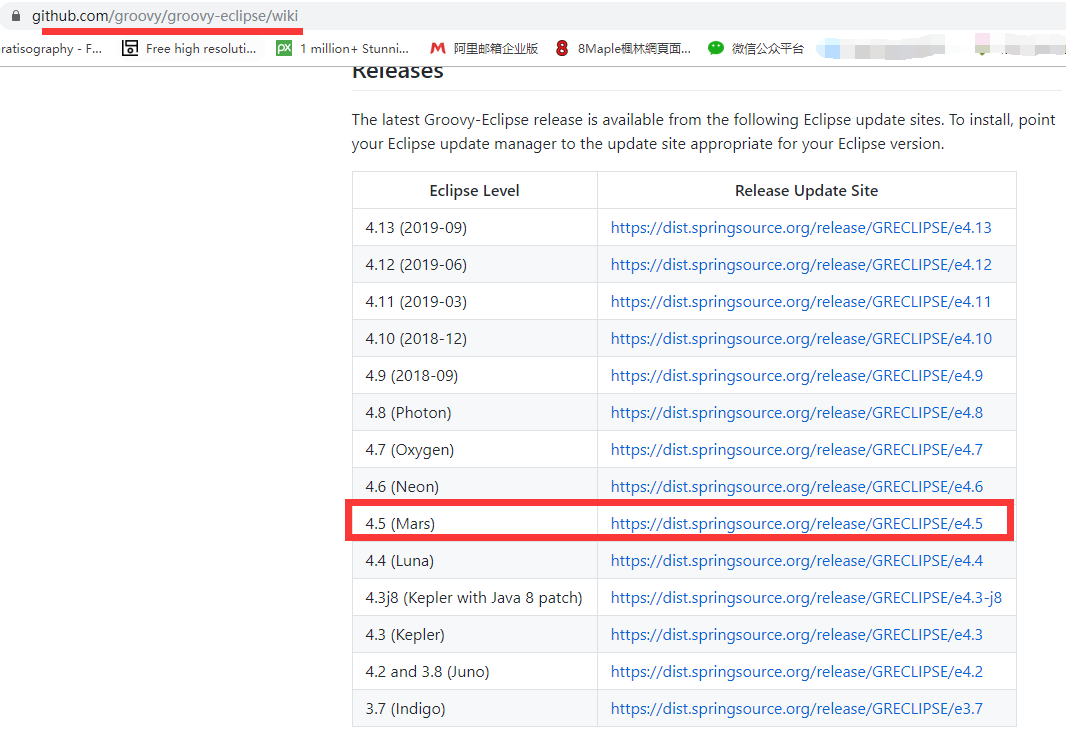Screen dimensions: 1066x745
Task: Click the '4.8 (Photon)' cell
Action: click(x=475, y=413)
